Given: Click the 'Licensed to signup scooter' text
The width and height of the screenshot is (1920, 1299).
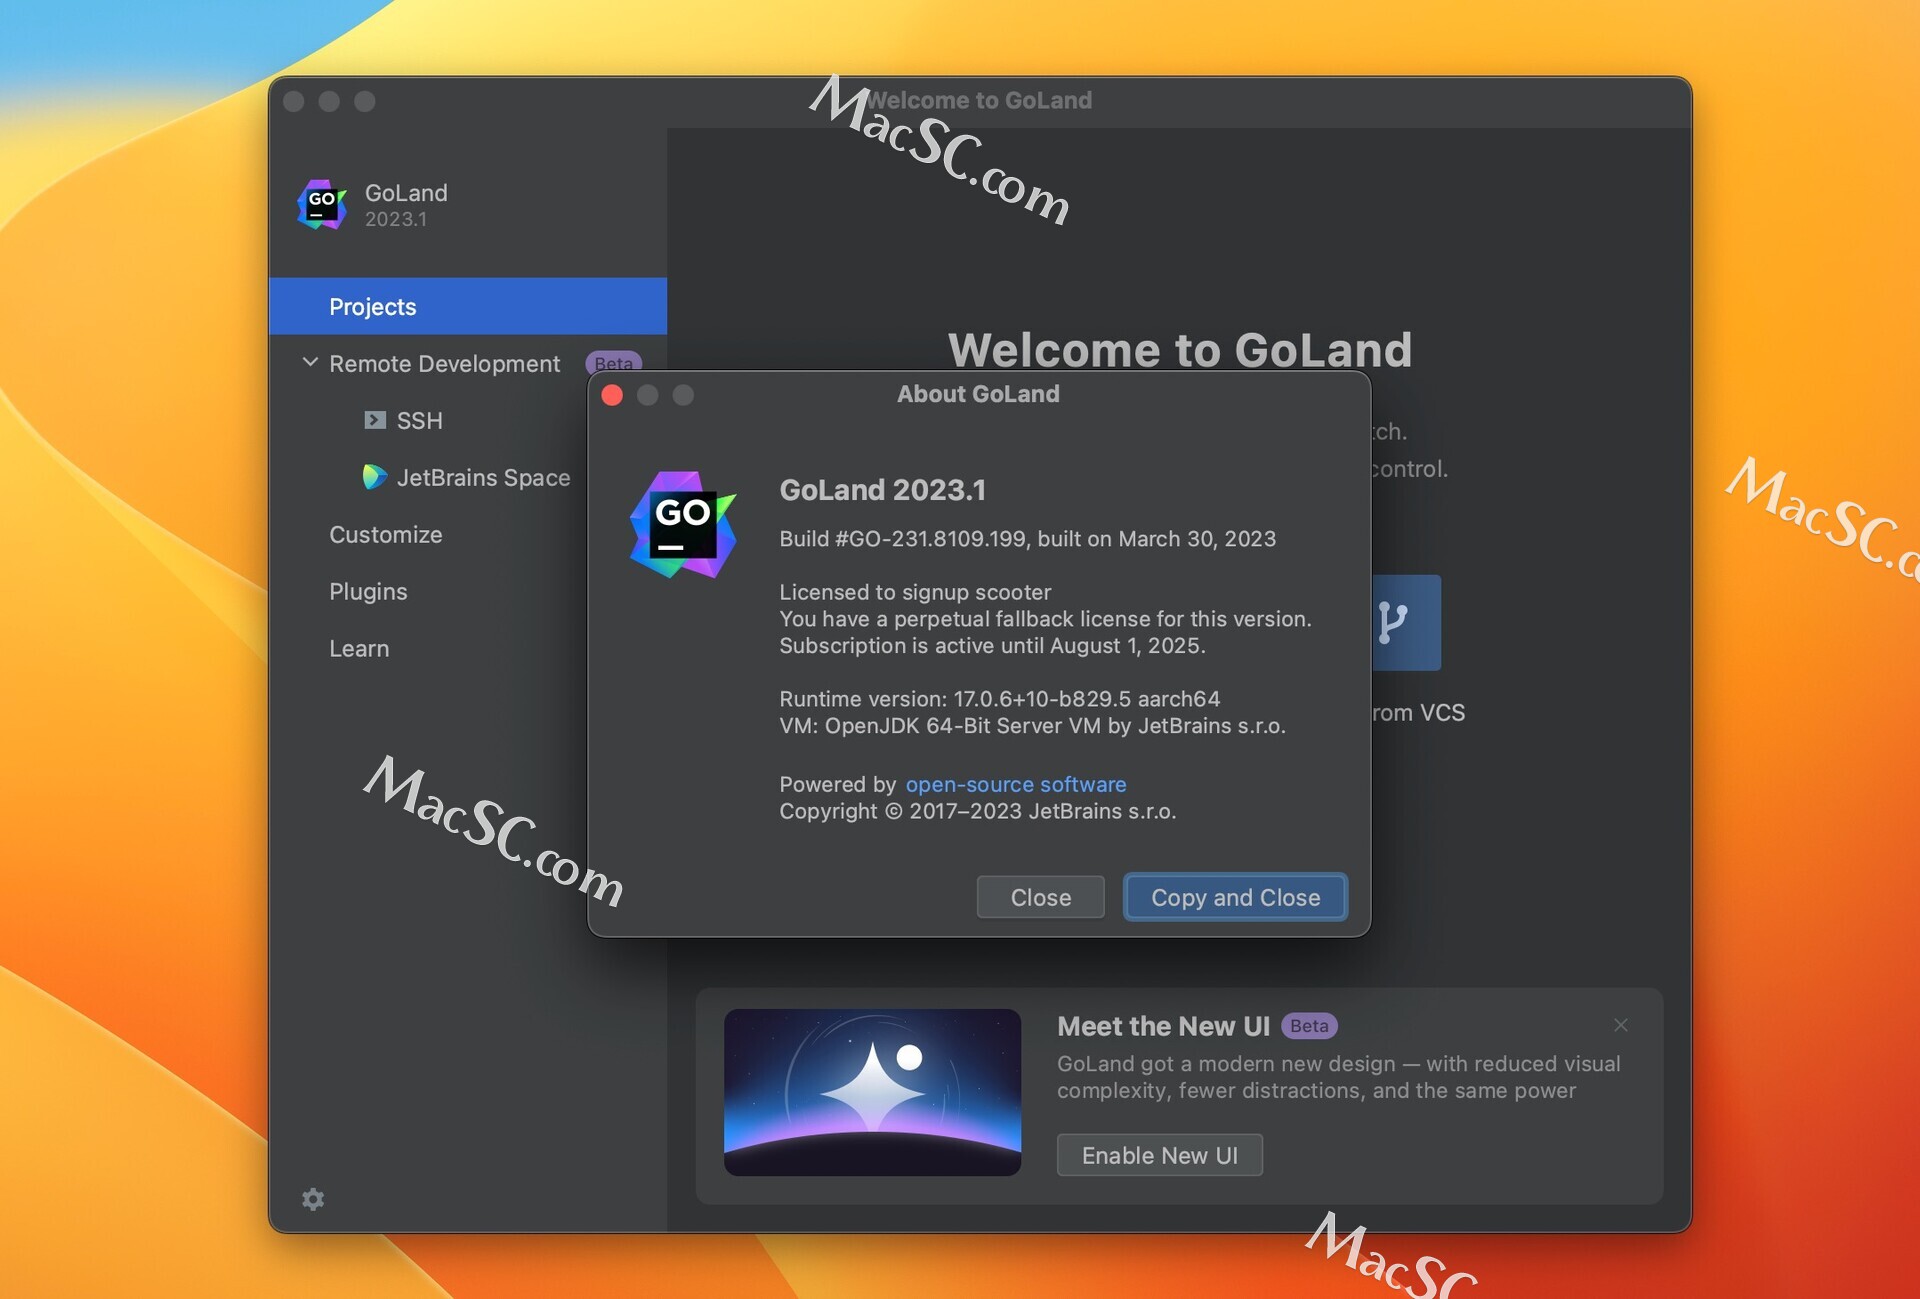Looking at the screenshot, I should pyautogui.click(x=915, y=592).
